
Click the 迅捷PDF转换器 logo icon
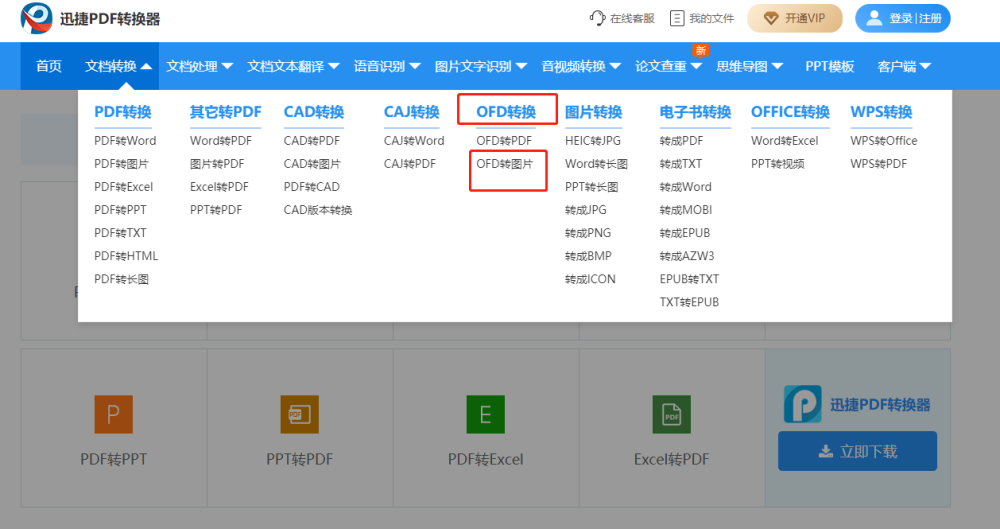click(x=36, y=18)
